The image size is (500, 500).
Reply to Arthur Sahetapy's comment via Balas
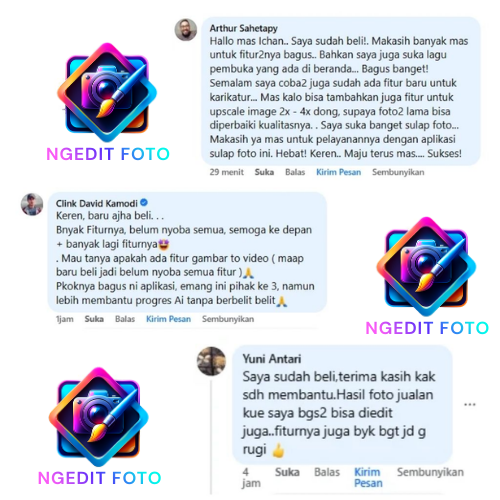pos(295,172)
